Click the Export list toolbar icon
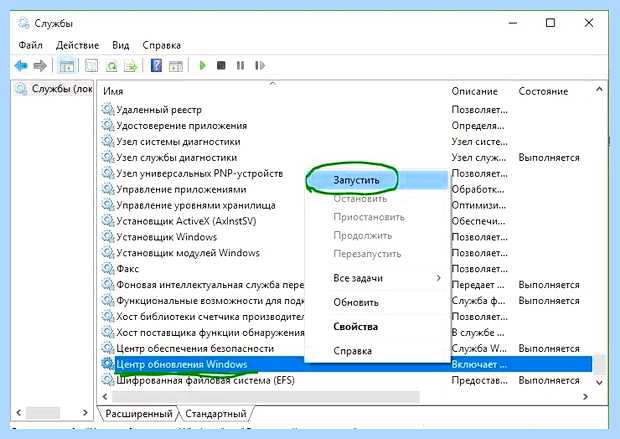Screen dimensions: 620x439 (130, 66)
